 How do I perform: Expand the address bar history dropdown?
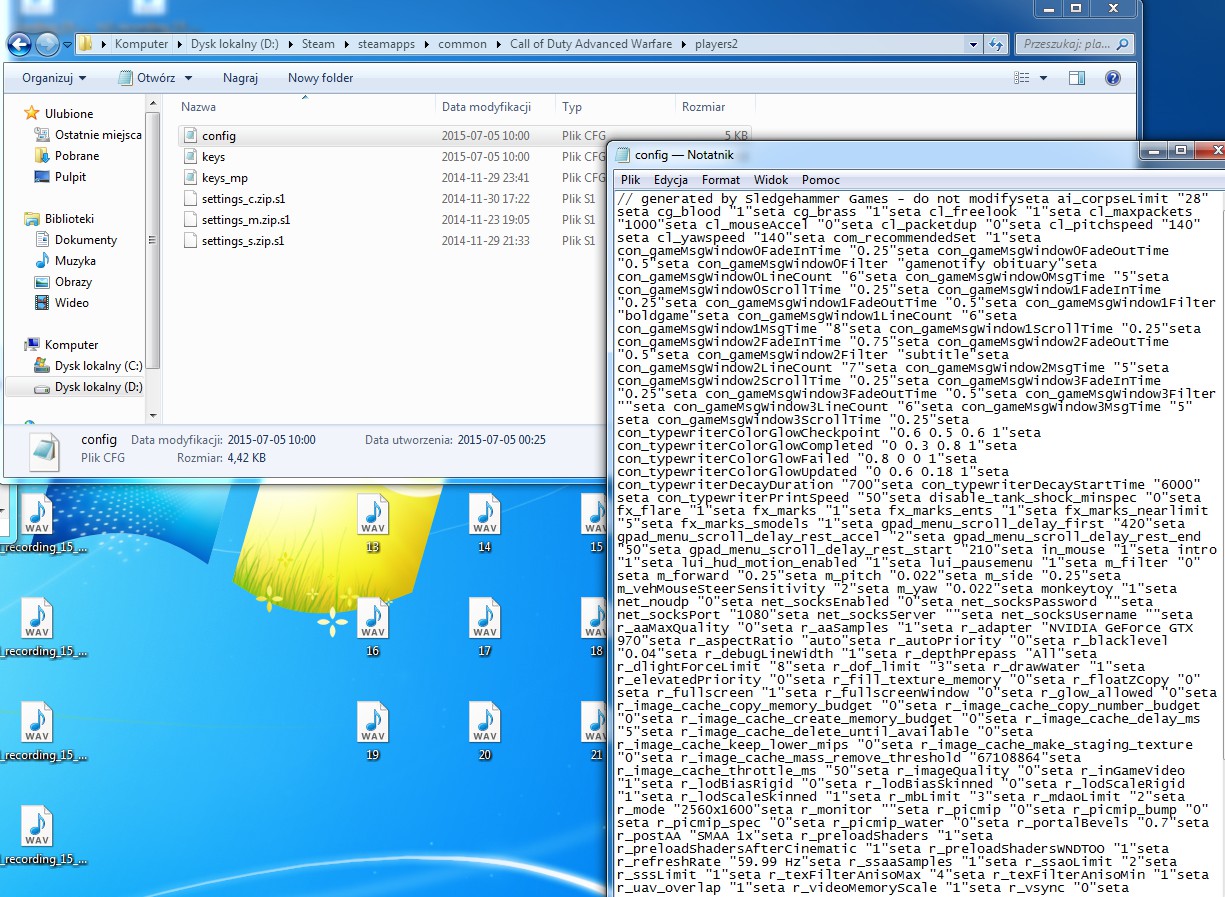click(972, 44)
